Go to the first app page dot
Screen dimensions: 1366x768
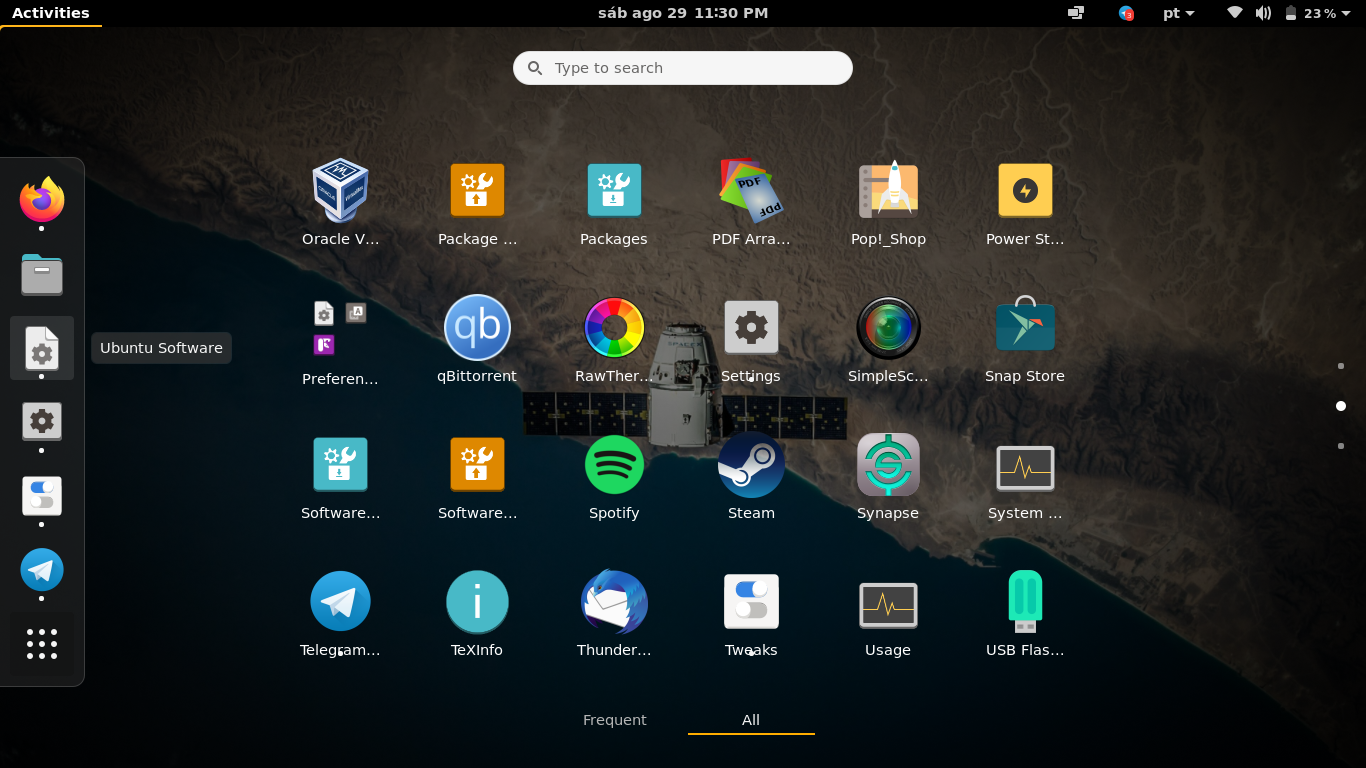pyautogui.click(x=1341, y=366)
